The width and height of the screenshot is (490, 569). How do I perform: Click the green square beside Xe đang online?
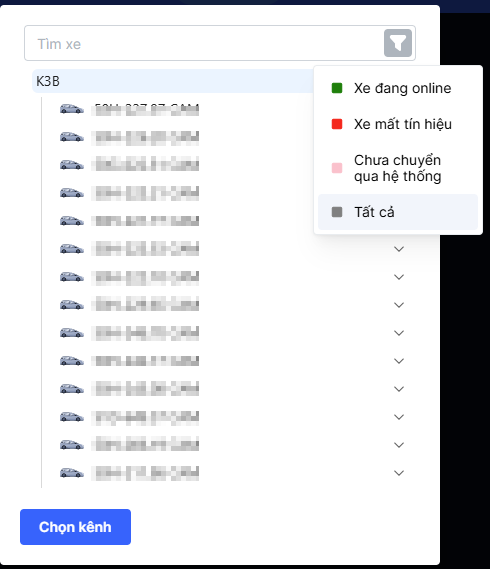click(337, 88)
